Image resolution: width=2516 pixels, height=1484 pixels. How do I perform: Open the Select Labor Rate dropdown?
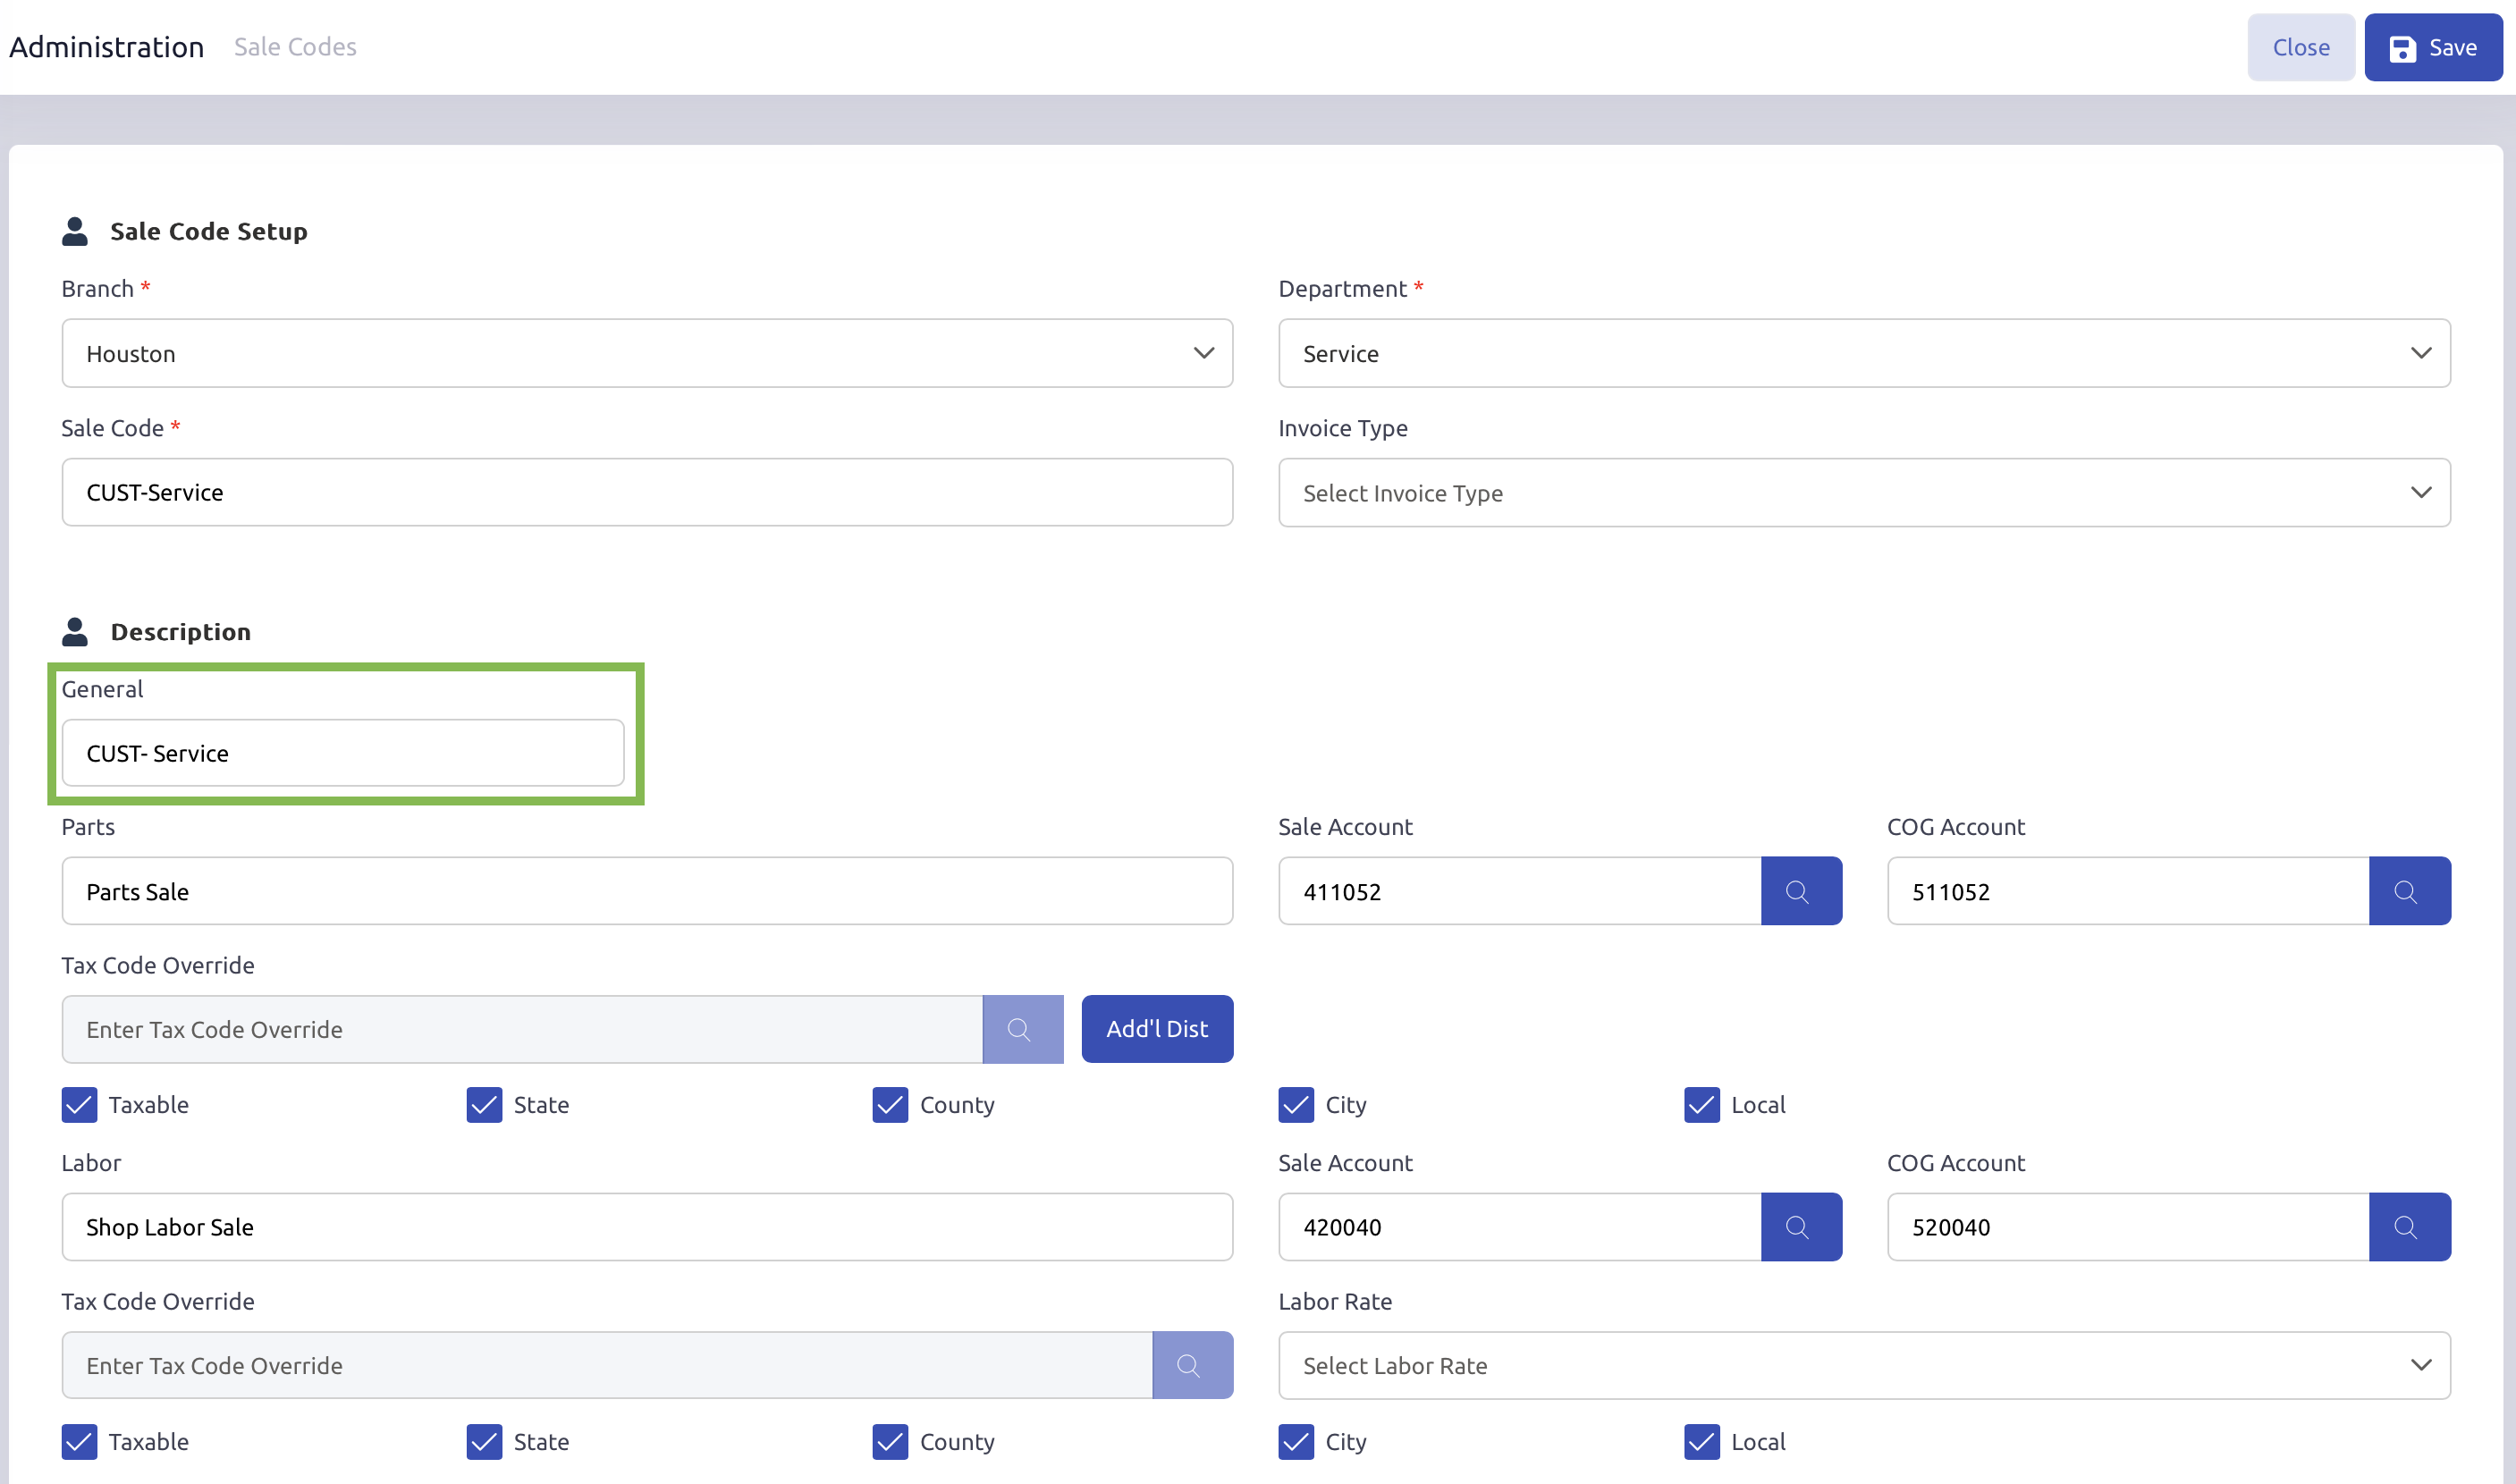click(1863, 1365)
